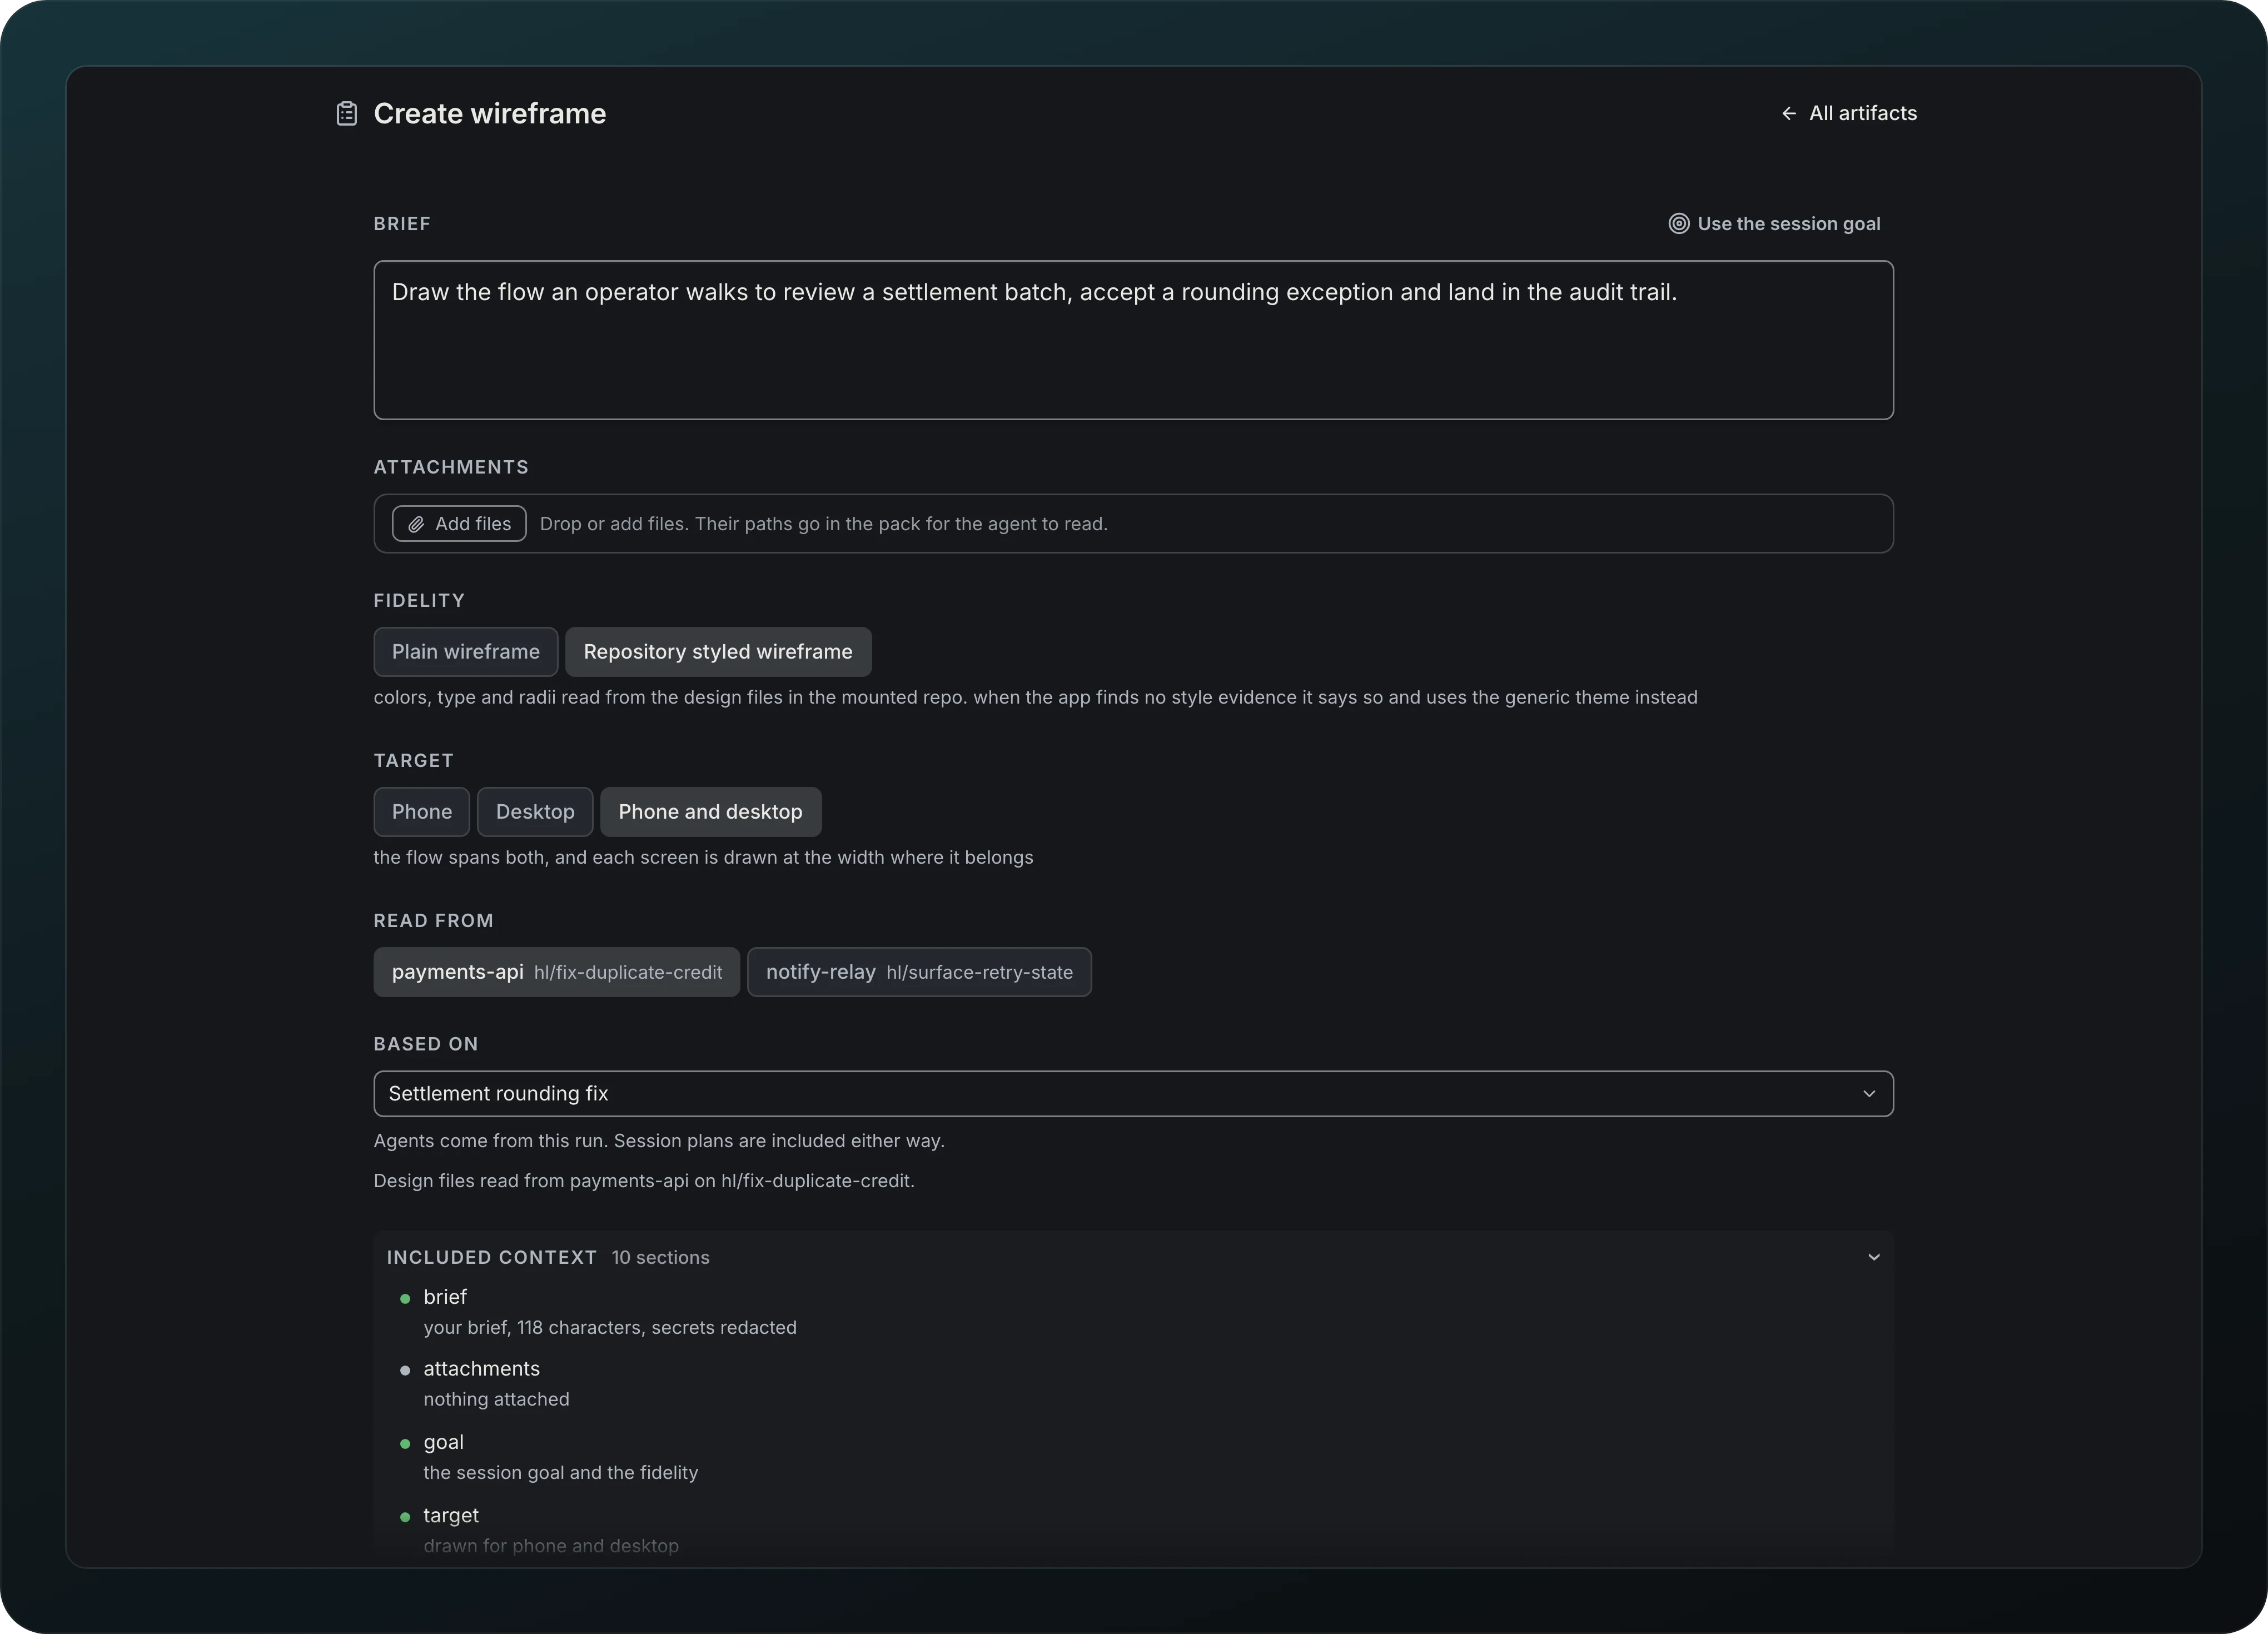Click "your brief, 118 characters, secrets redacted"
Screen dimensions: 2268x1634
pyautogui.click(x=610, y=1328)
